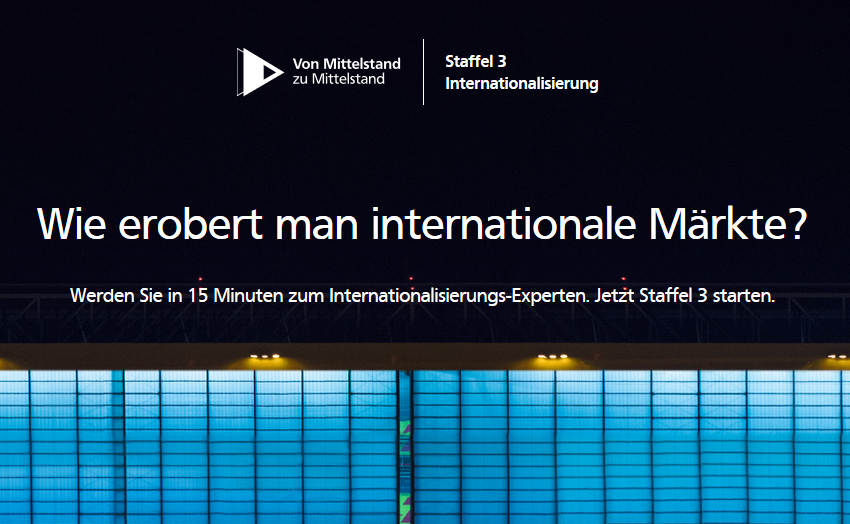
Task: Click headline 'Wie erobert man internationale Märkte?'
Action: click(x=422, y=223)
